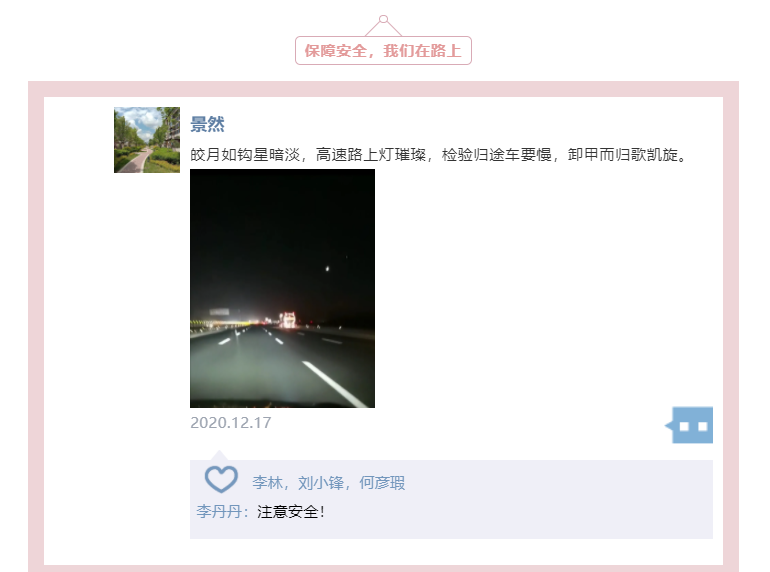This screenshot has width=770, height=572.
Task: Click the phrase 卸甲而归歌凯旋 in the post
Action: point(623,155)
